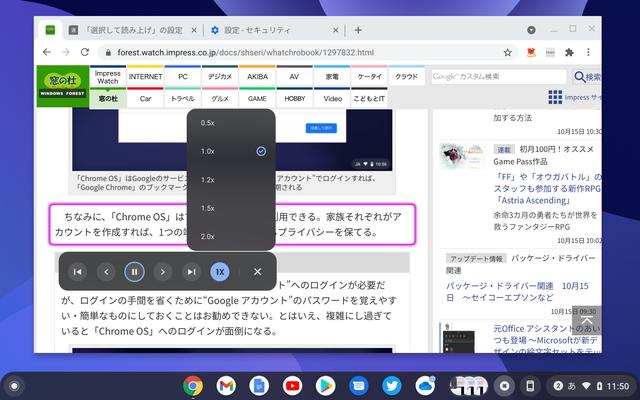Image resolution: width=640 pixels, height=400 pixels.
Task: Go back one sentence in read-aloud controls
Action: click(x=106, y=272)
